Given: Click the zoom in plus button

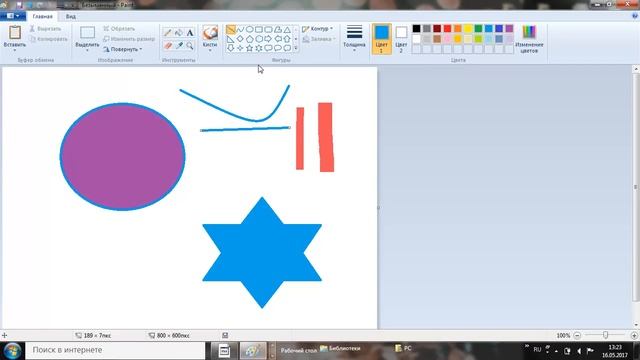Looking at the screenshot, I should [x=634, y=335].
